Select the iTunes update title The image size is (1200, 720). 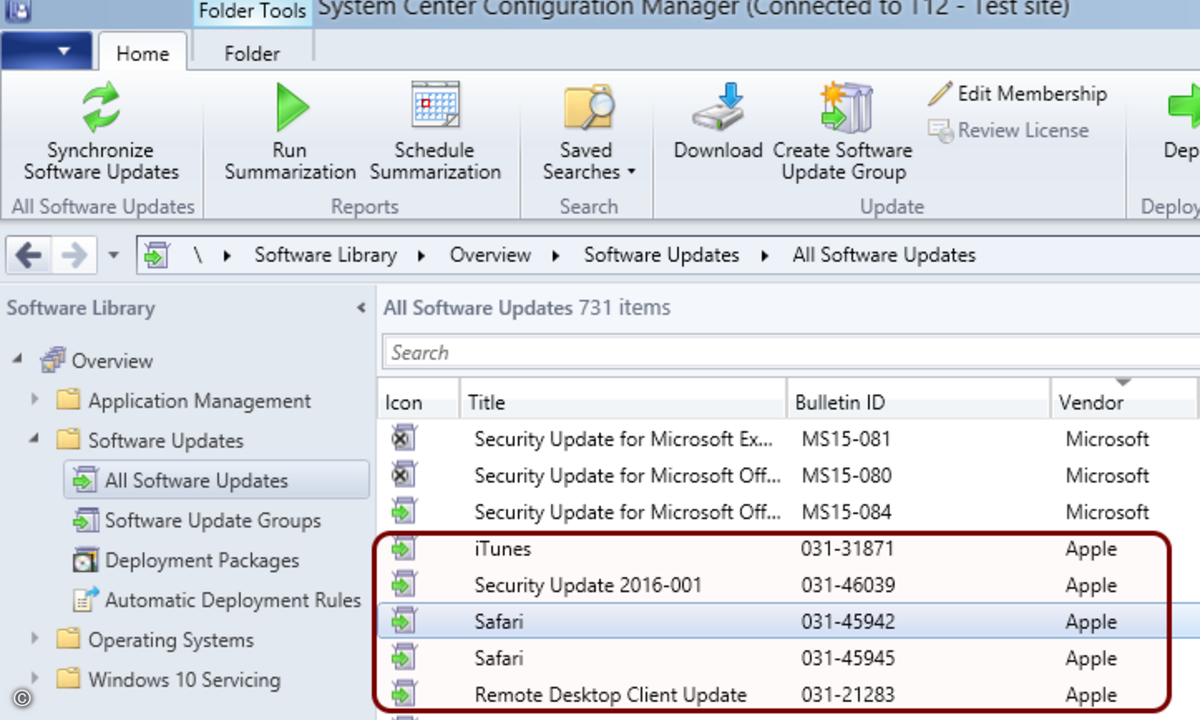(x=503, y=548)
